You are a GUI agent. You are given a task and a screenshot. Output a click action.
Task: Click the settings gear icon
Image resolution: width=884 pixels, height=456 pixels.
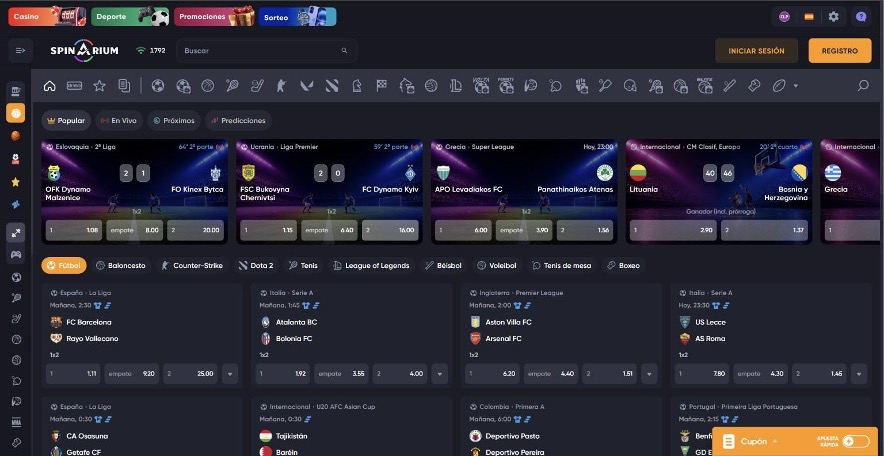pos(834,16)
